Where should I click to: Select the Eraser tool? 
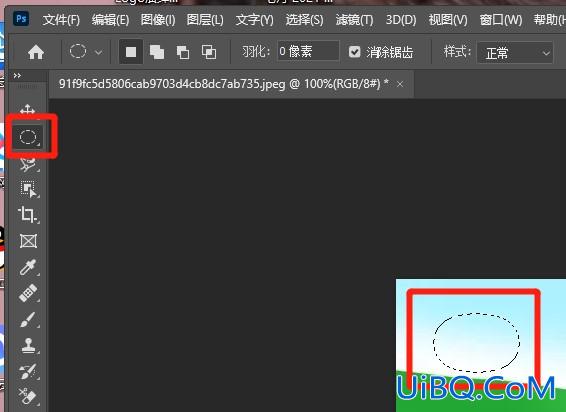click(x=28, y=396)
